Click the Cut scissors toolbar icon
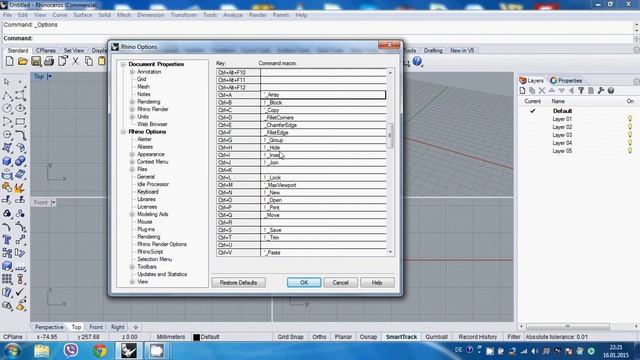 (x=76, y=62)
